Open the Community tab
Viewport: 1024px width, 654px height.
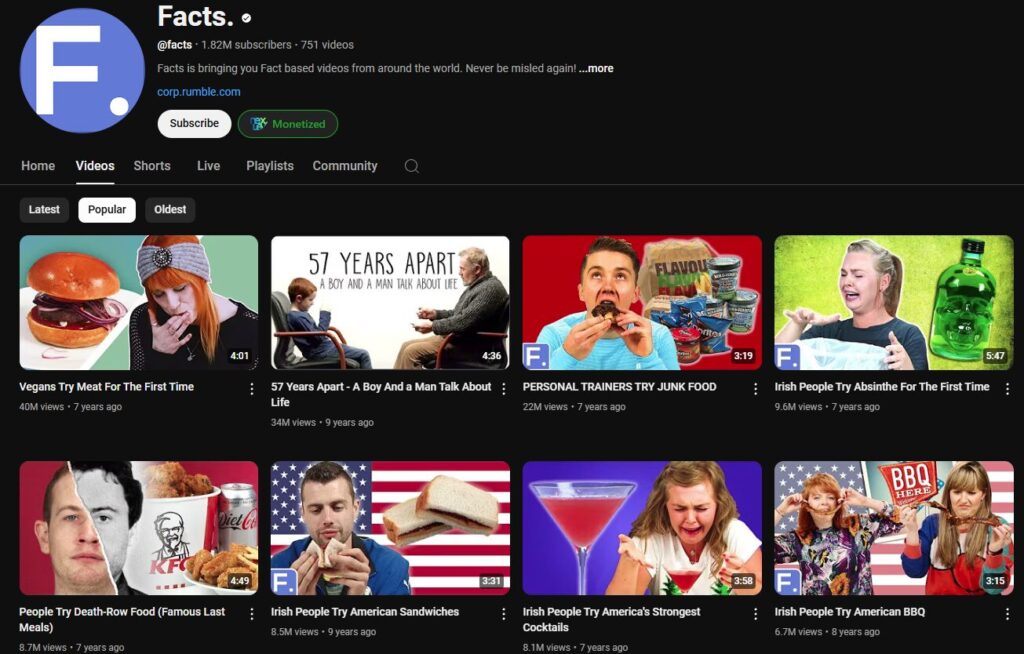point(345,166)
